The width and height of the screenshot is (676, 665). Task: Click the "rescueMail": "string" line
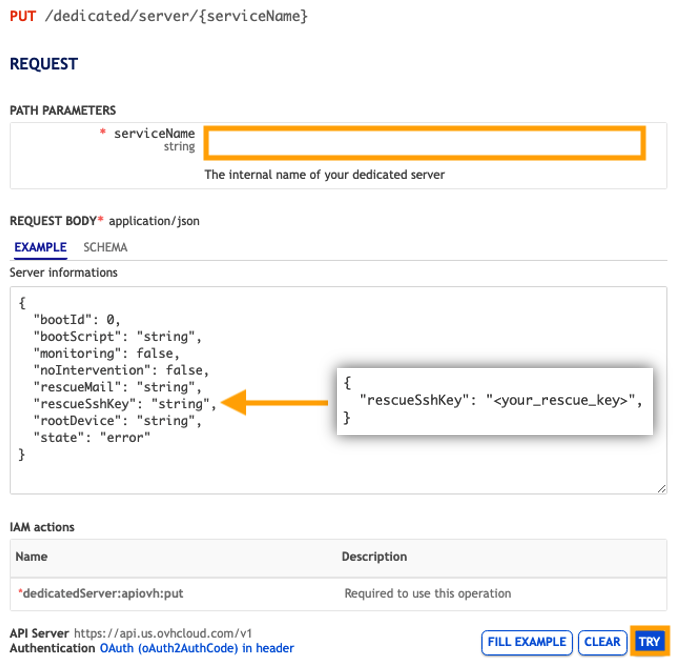click(x=117, y=387)
